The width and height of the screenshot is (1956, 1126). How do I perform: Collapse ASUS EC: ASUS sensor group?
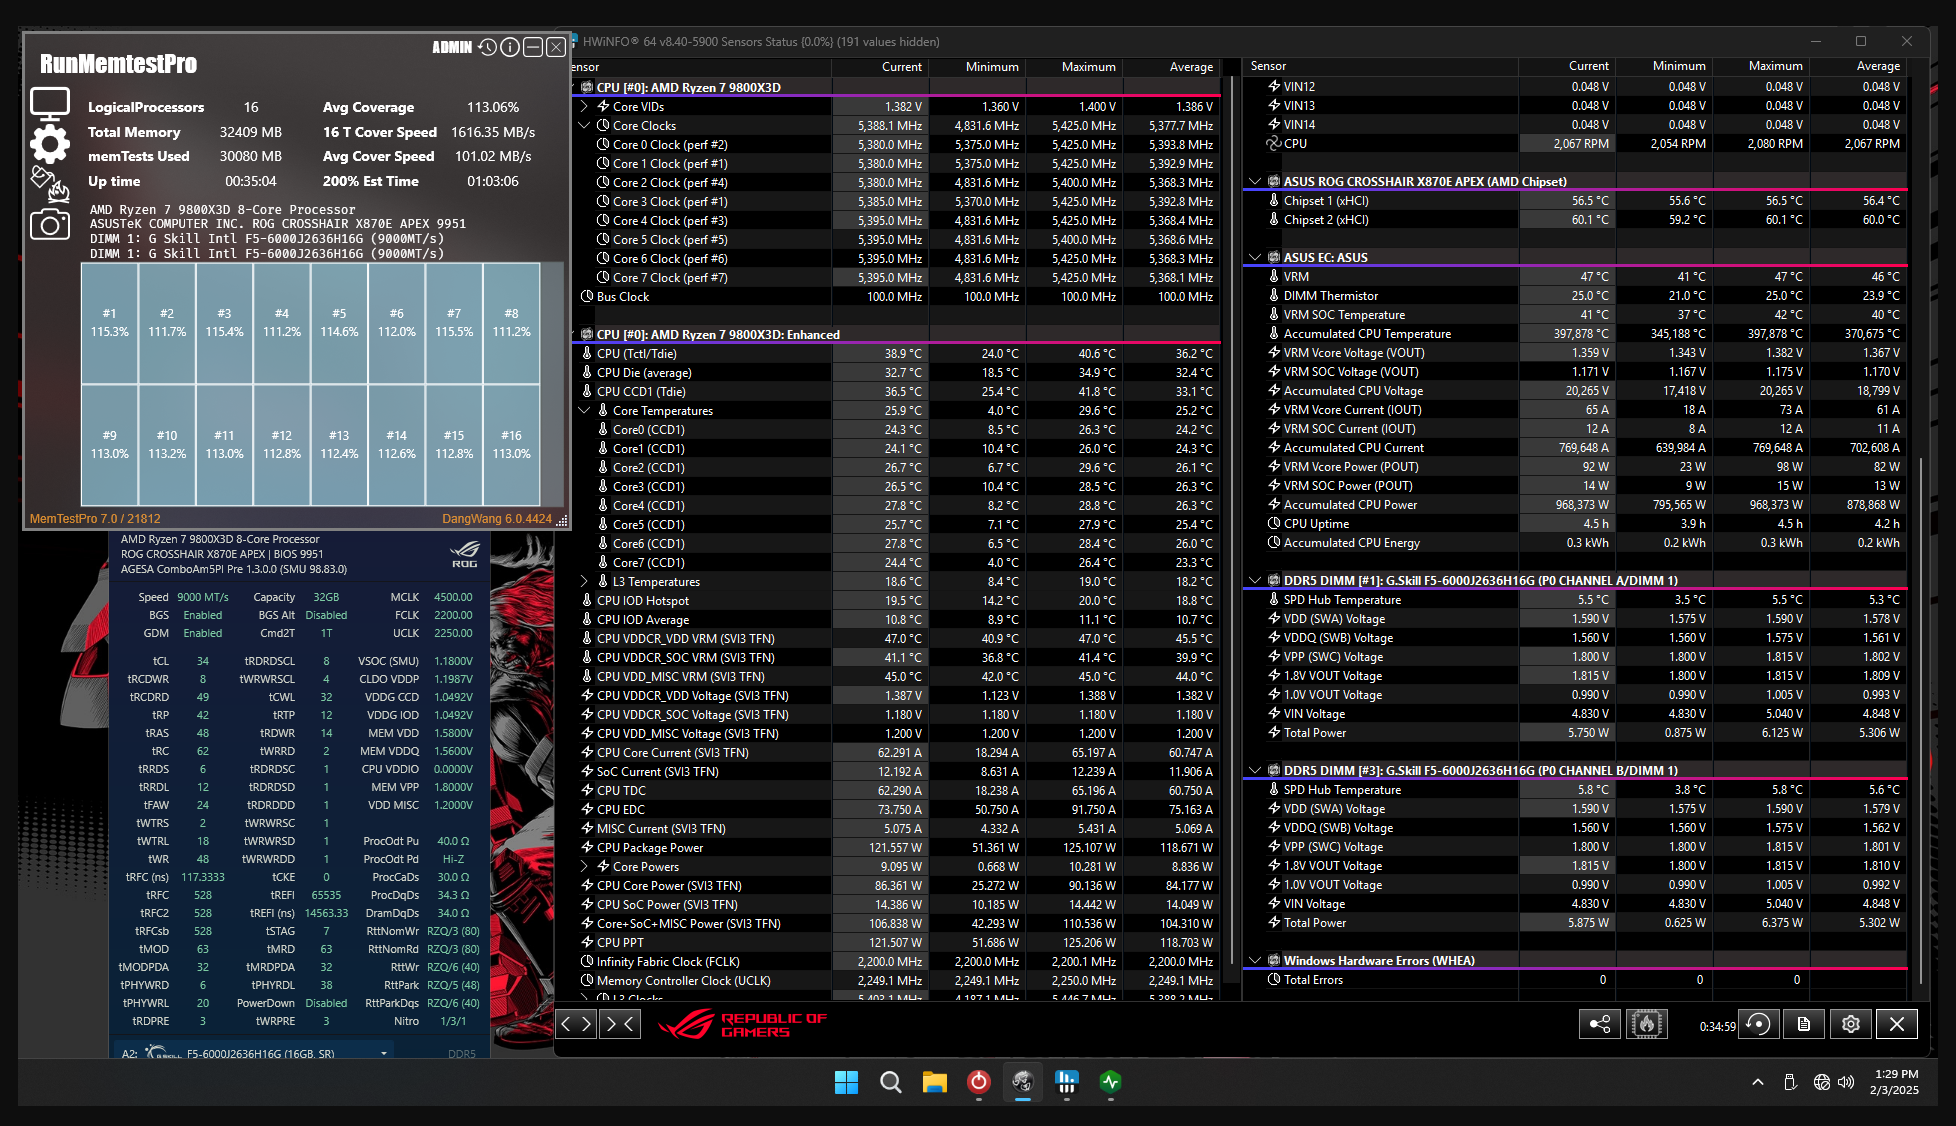1255,257
